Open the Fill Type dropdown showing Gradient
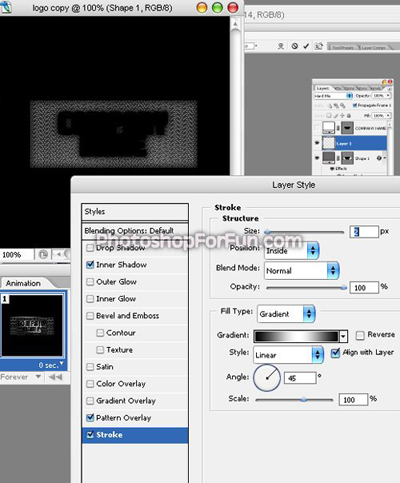 point(286,314)
